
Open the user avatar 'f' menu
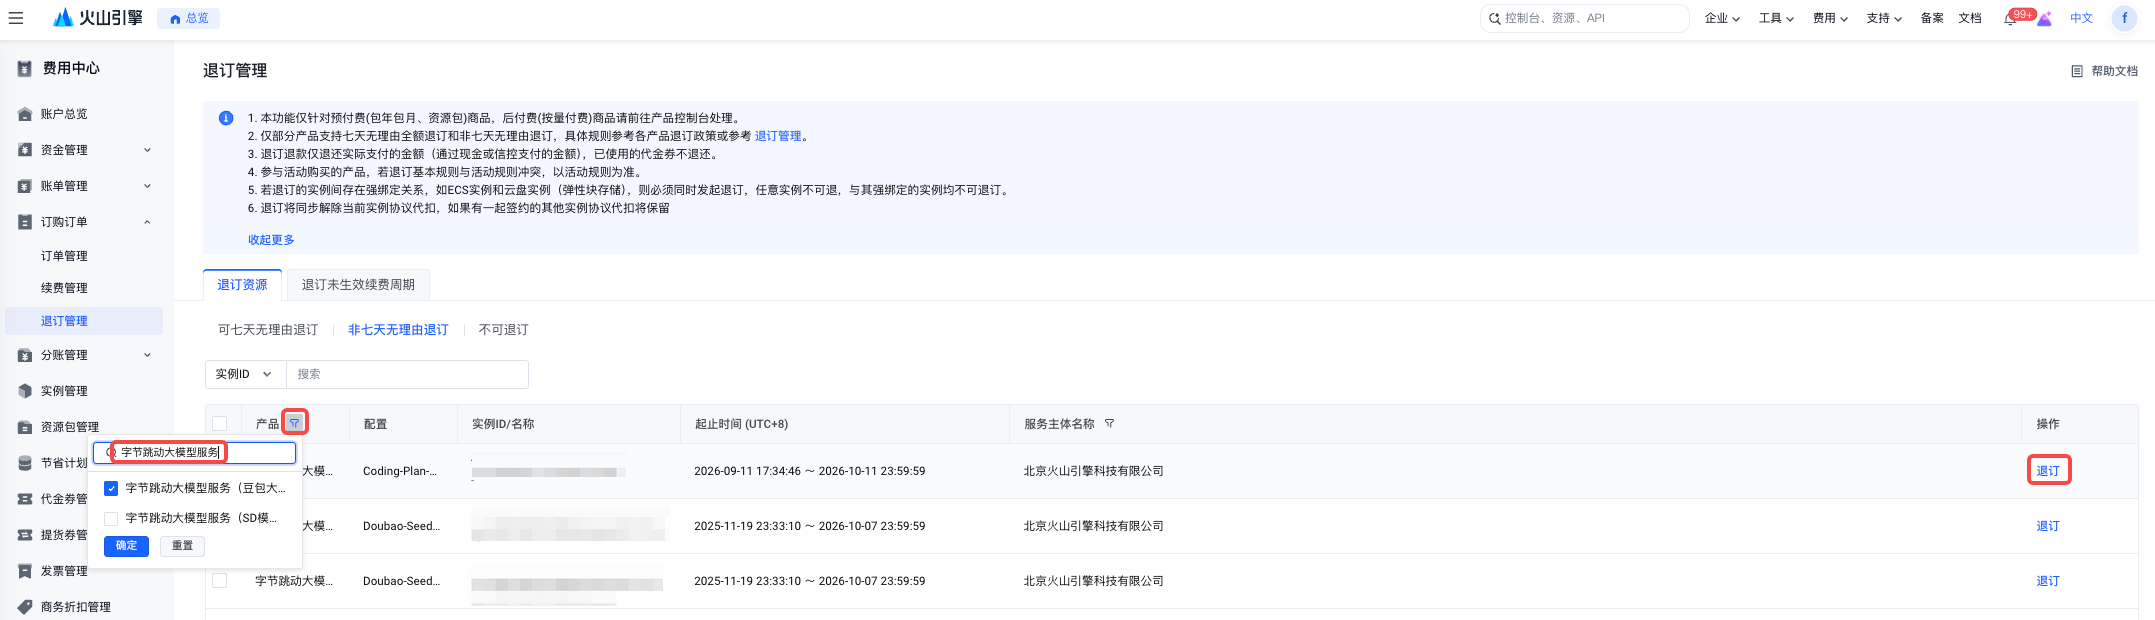coord(2124,18)
